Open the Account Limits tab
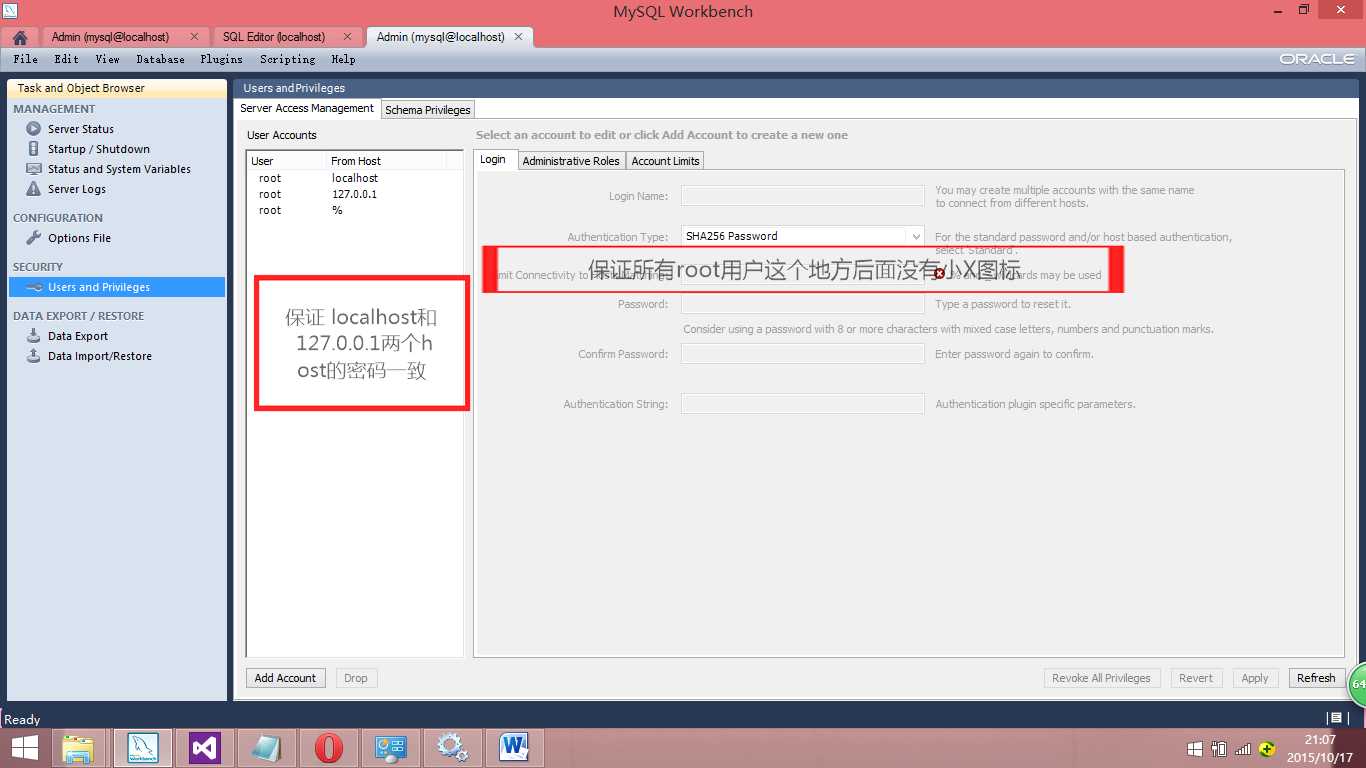This screenshot has width=1366, height=768. point(665,161)
